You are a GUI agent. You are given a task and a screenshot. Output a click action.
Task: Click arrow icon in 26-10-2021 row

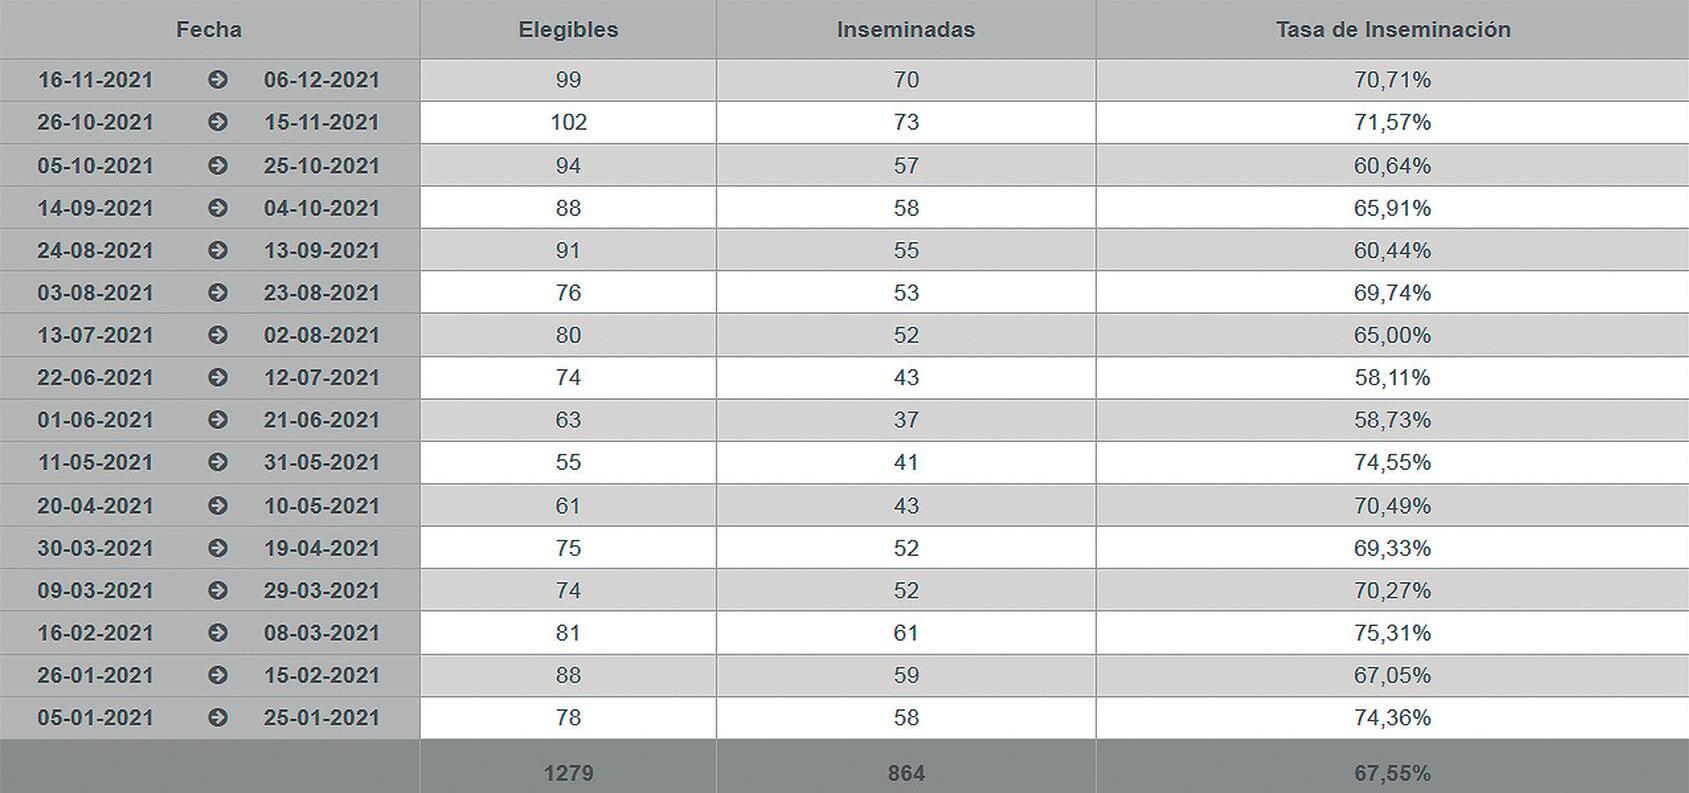coord(218,122)
